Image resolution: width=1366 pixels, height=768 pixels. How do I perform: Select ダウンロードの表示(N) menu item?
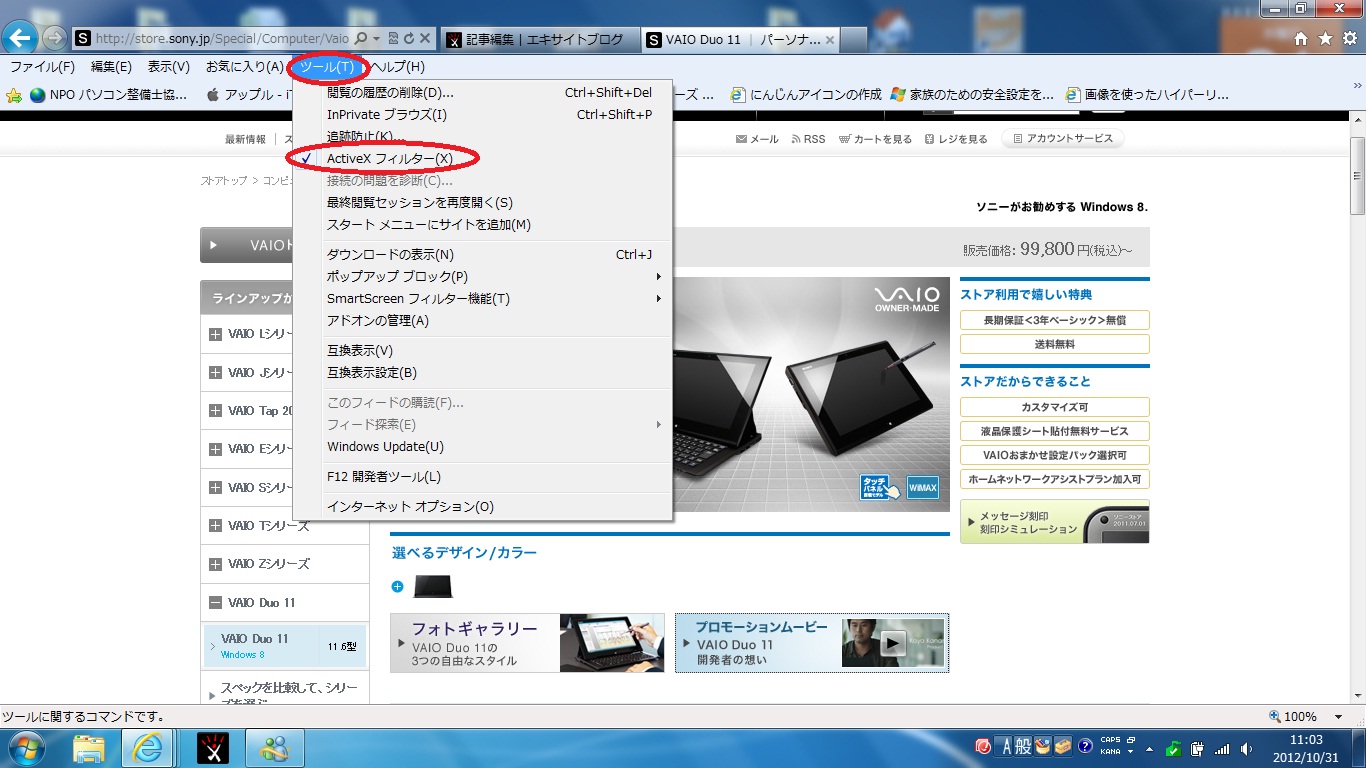point(483,254)
